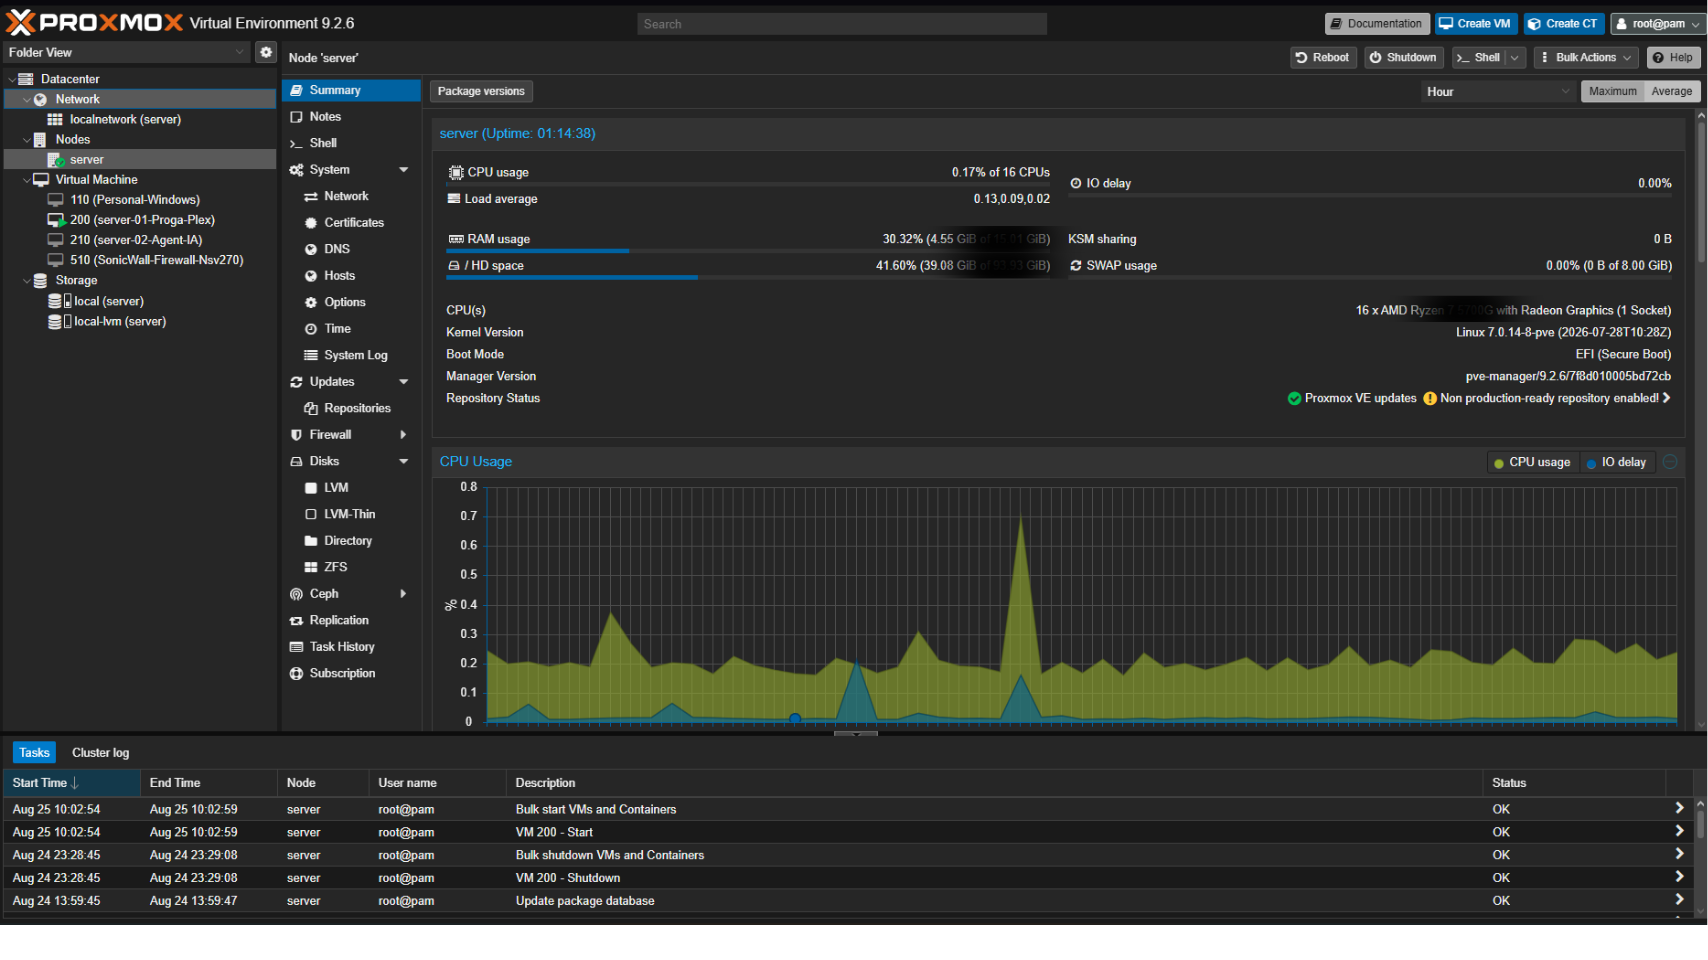The width and height of the screenshot is (1708, 960).
Task: Collapse the Storage tree folder
Action: (x=27, y=281)
